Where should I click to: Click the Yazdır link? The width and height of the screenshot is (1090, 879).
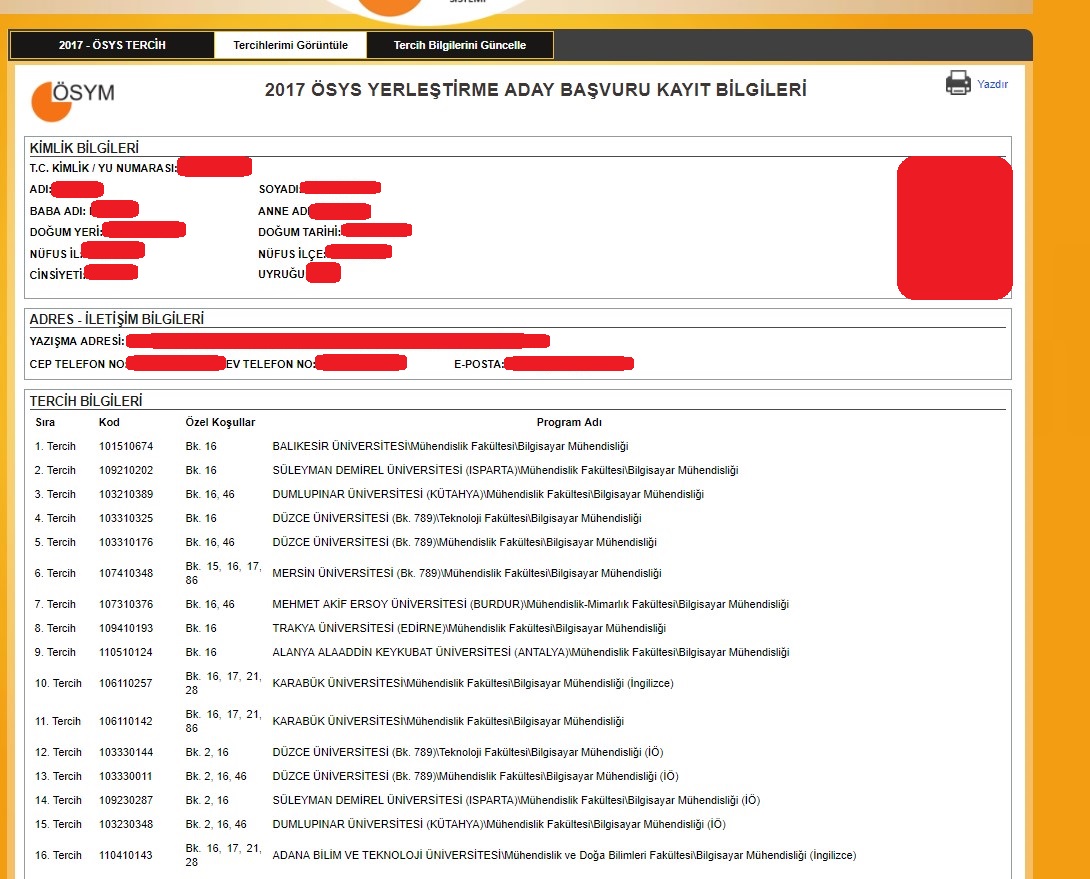pos(992,85)
